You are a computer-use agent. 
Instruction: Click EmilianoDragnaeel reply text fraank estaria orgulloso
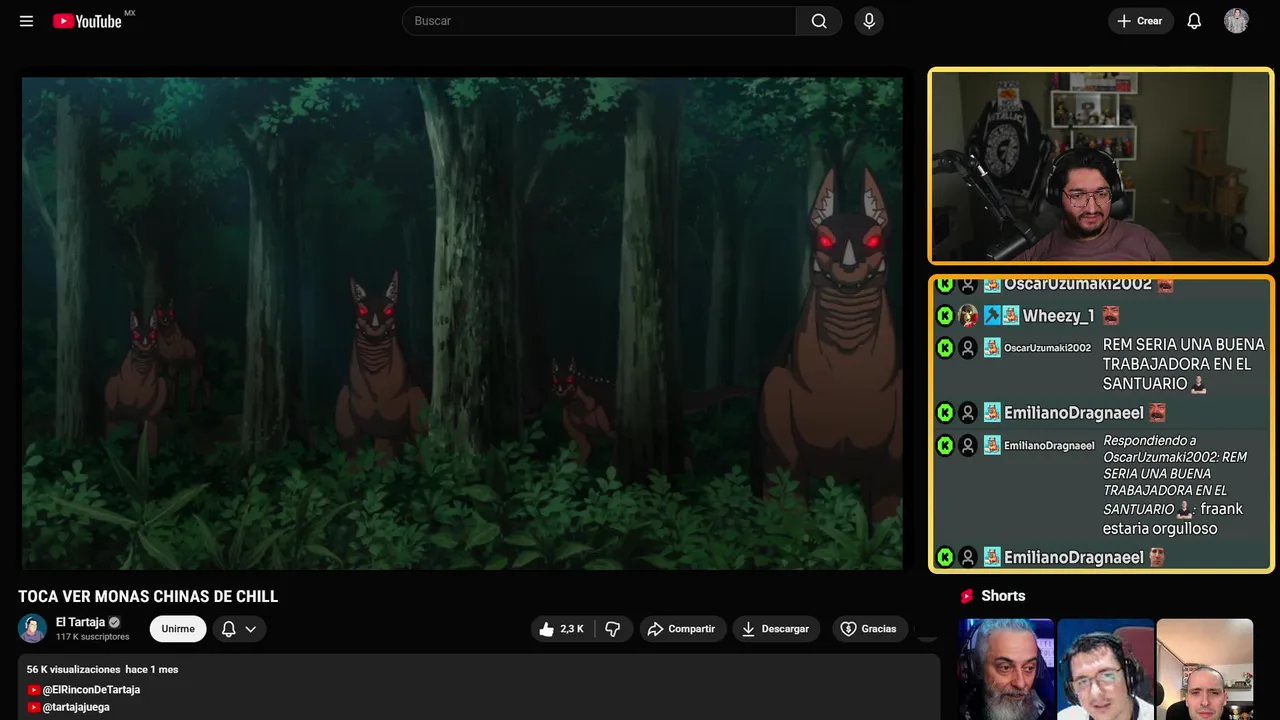[1173, 519]
